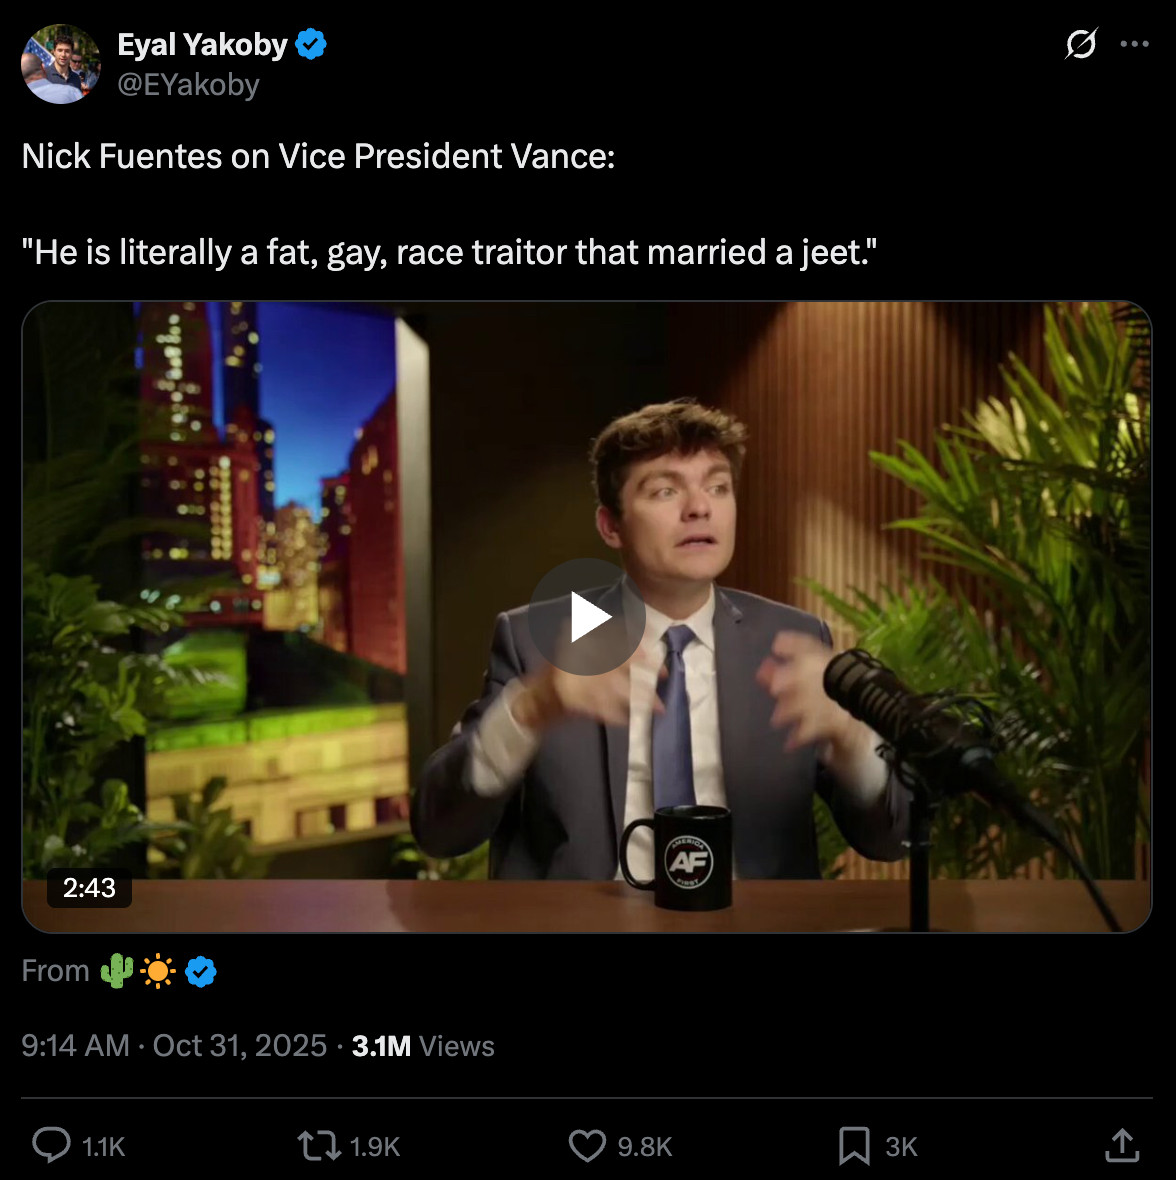This screenshot has height=1180, width=1176.
Task: Click the share upload icon
Action: click(x=1122, y=1145)
